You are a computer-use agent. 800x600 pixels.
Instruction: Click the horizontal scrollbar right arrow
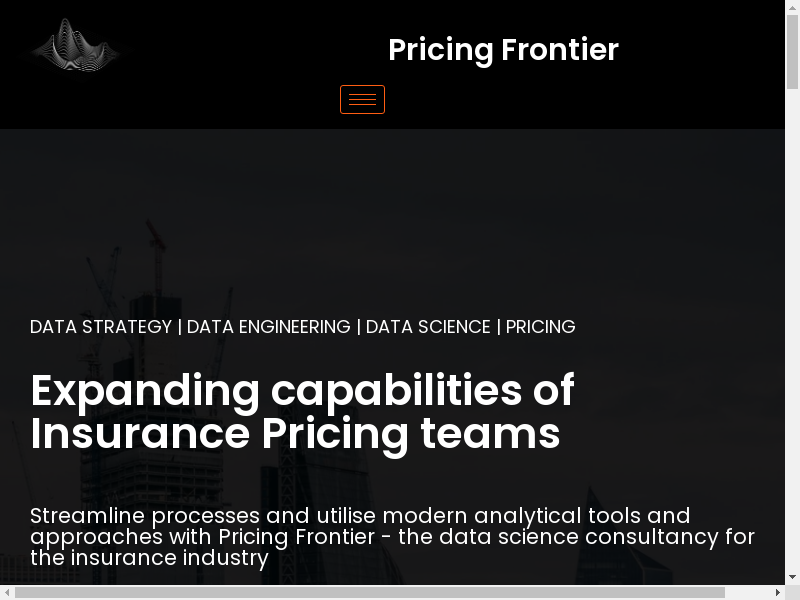(777, 593)
